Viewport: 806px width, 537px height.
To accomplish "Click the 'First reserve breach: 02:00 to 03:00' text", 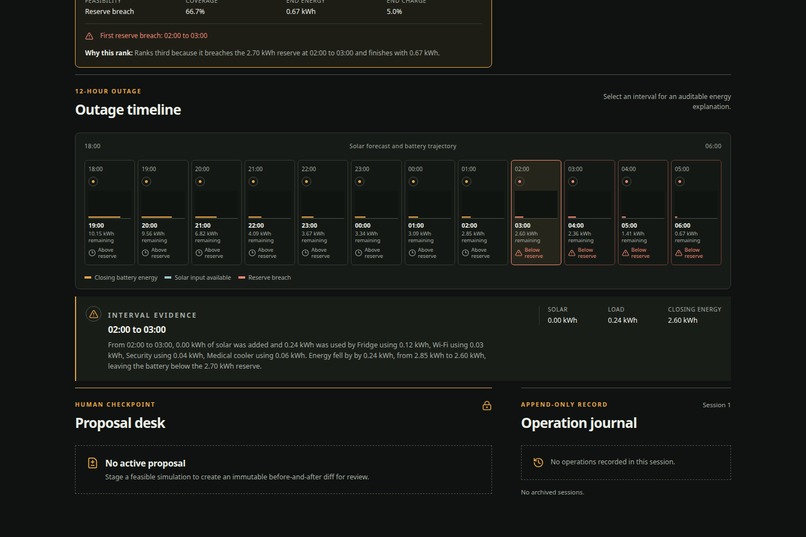I will tap(154, 35).
